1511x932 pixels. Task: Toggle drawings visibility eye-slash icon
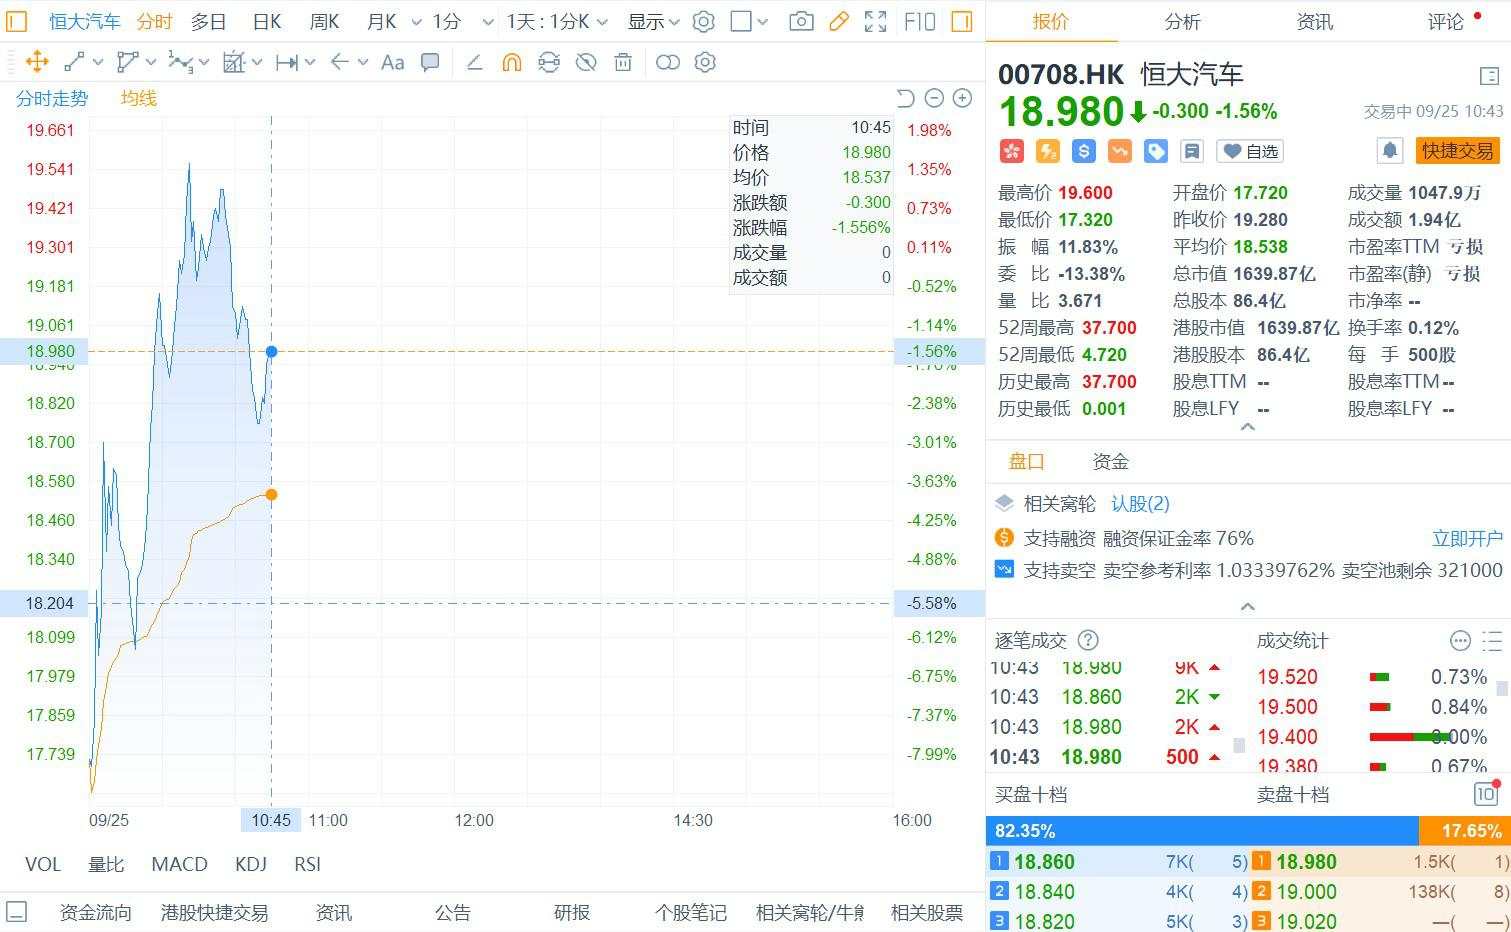pyautogui.click(x=586, y=62)
